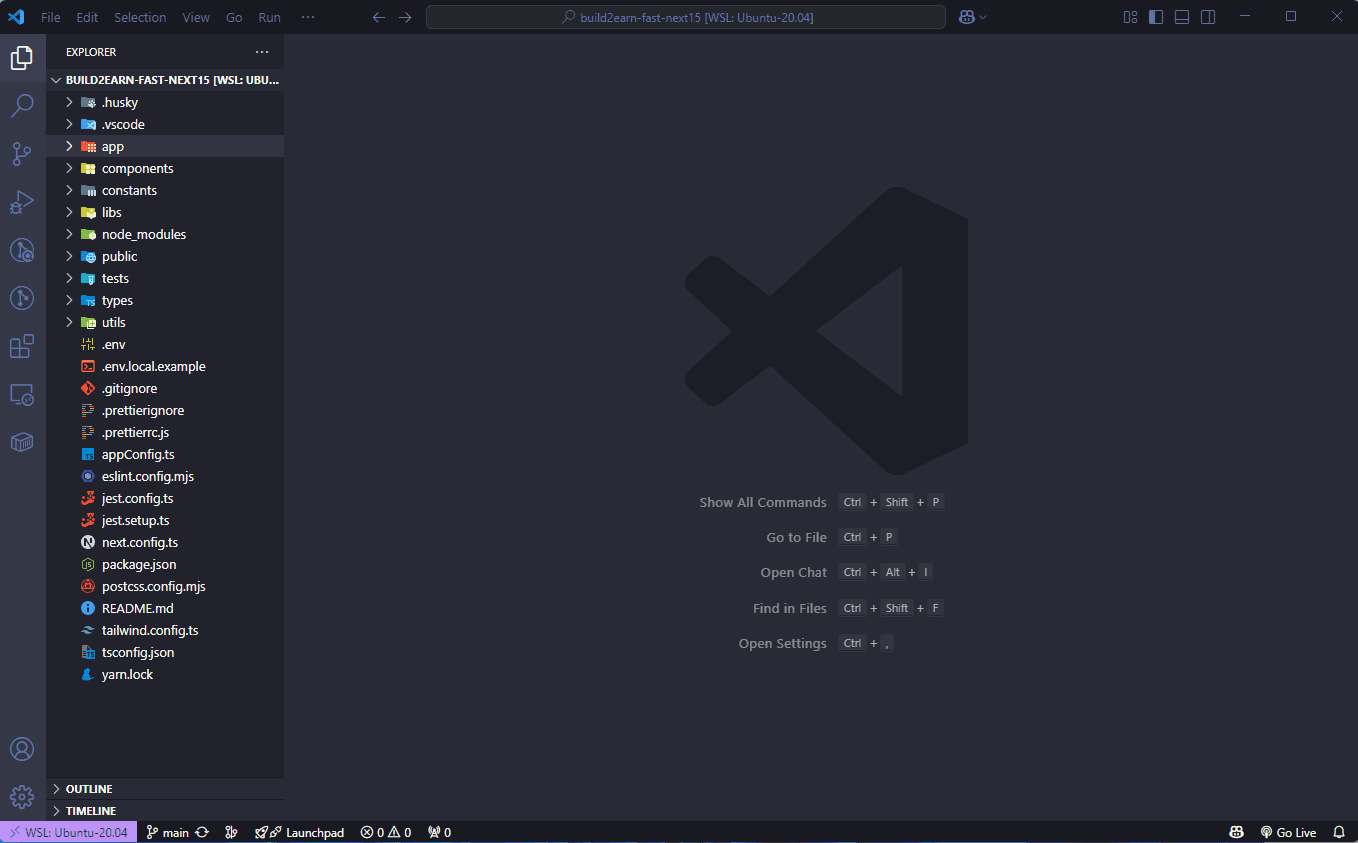The height and width of the screenshot is (843, 1358).
Task: Open Accounts in the Activity Bar
Action: point(22,748)
